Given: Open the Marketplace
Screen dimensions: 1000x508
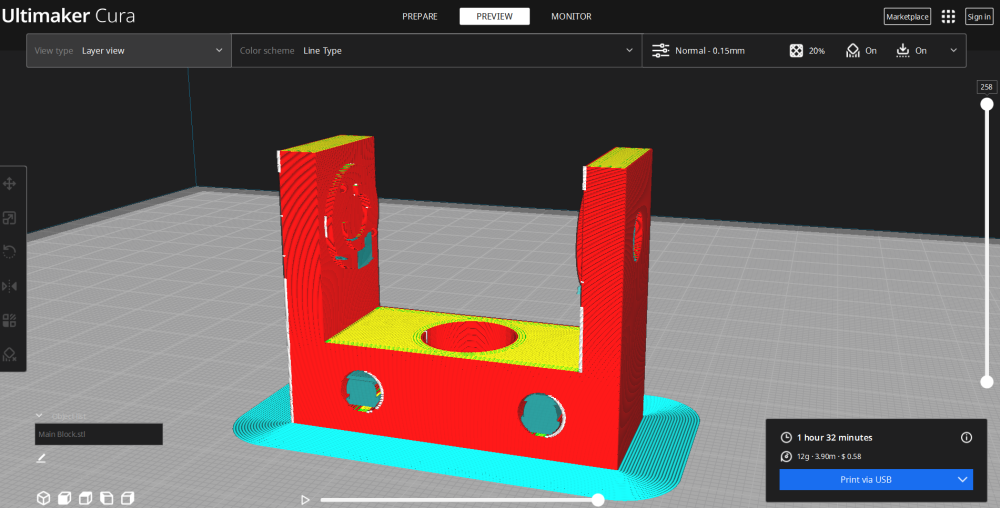Looking at the screenshot, I should [x=907, y=17].
